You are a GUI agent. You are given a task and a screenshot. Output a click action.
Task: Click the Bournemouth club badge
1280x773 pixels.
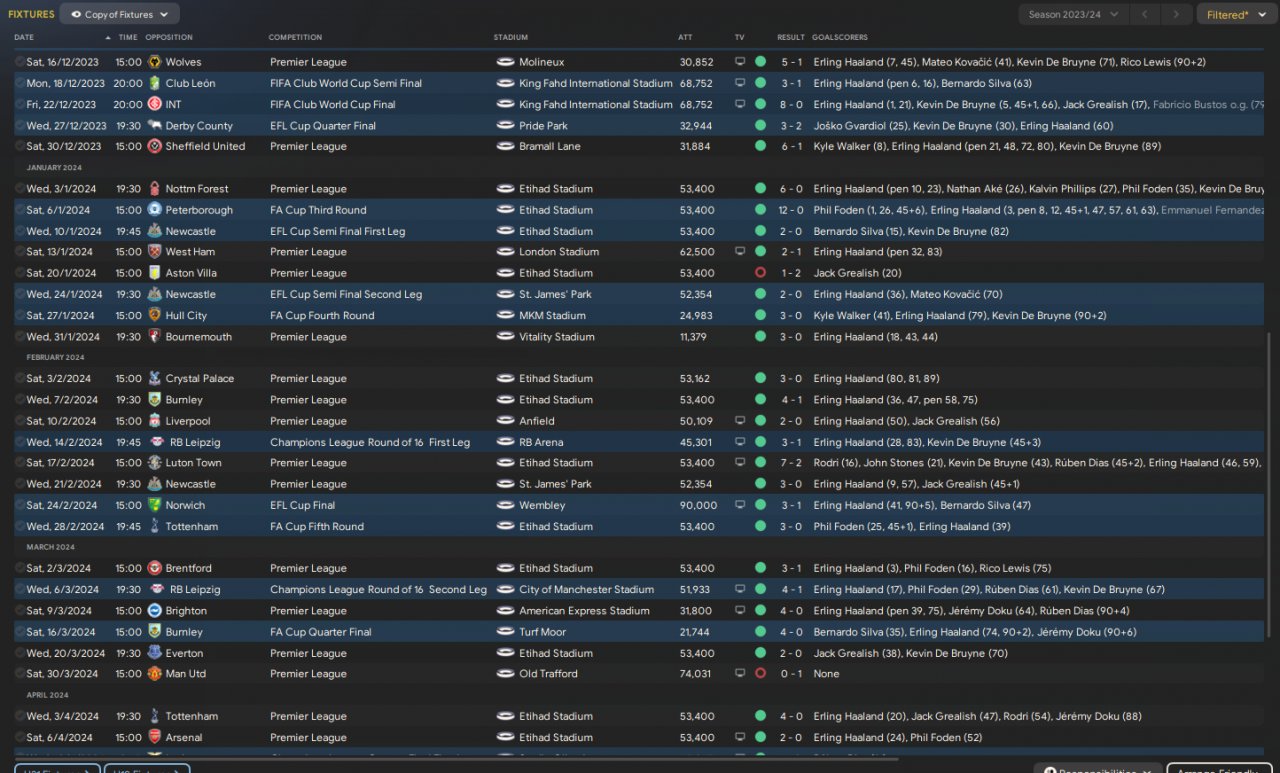click(155, 337)
